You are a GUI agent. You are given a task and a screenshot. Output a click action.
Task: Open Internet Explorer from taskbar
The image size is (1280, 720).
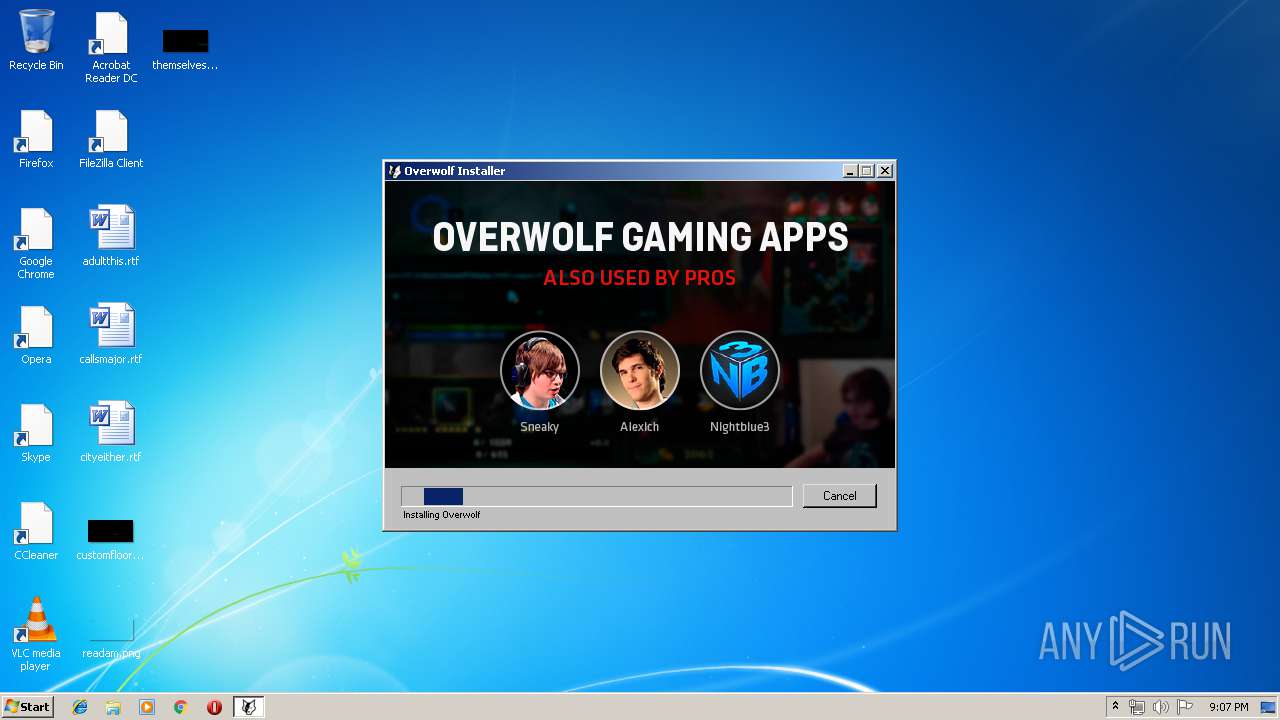(80, 707)
